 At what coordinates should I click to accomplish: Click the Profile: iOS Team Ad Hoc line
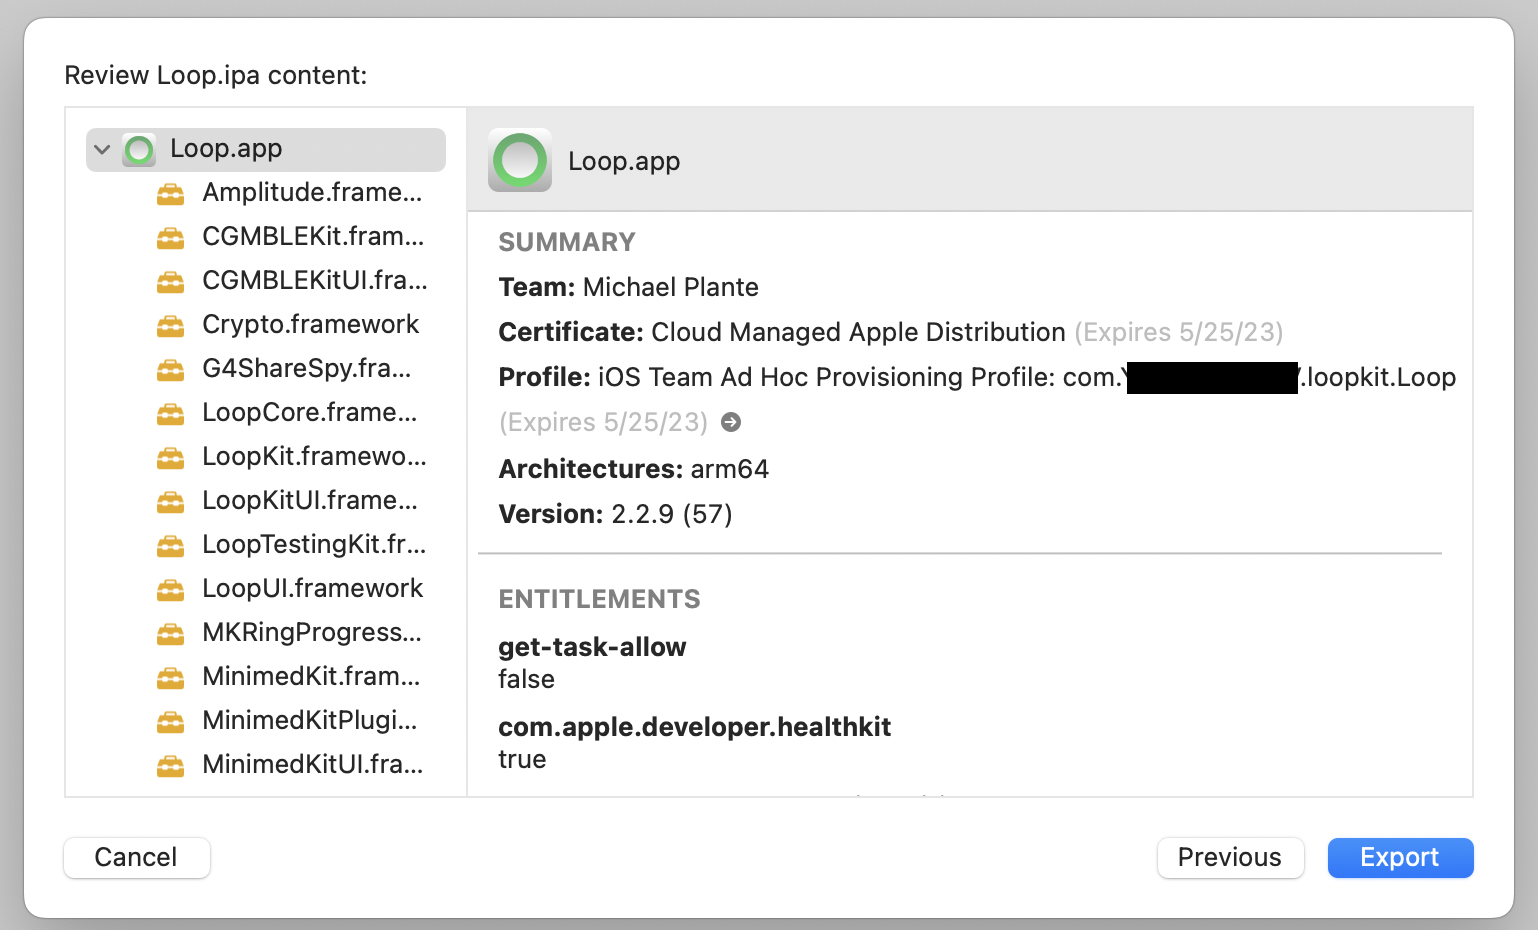pos(977,377)
